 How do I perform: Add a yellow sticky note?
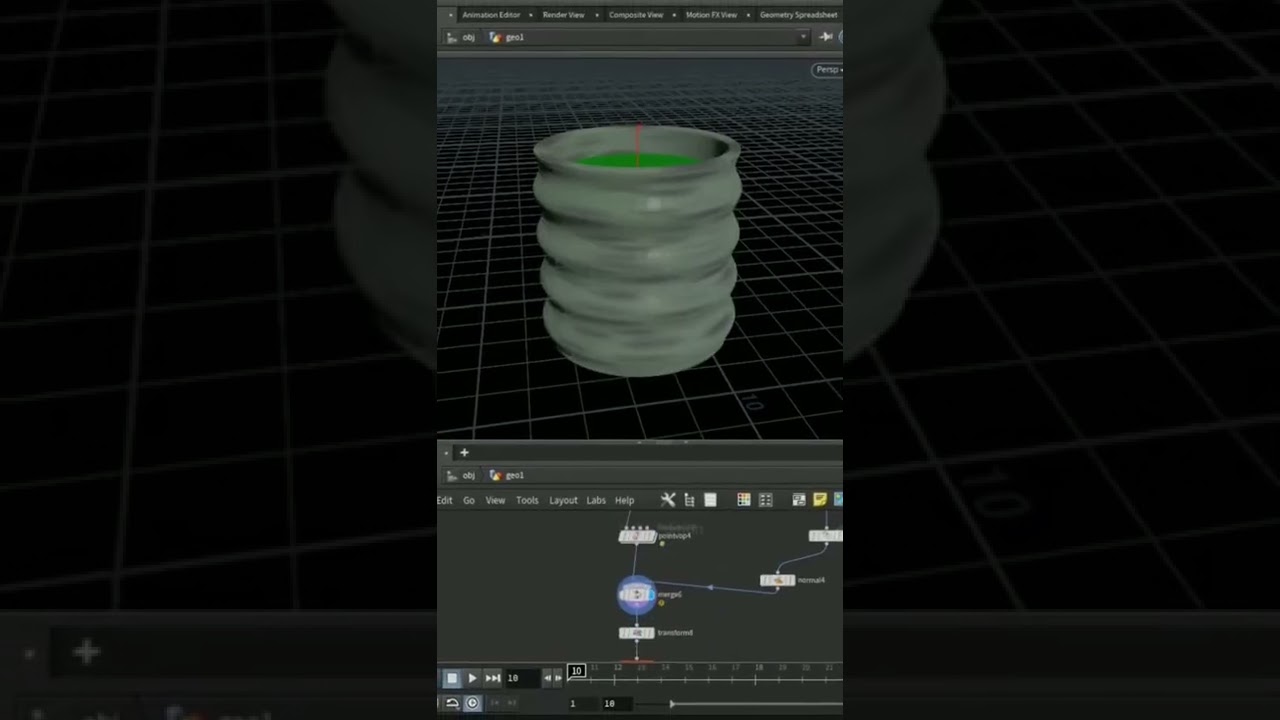click(820, 500)
